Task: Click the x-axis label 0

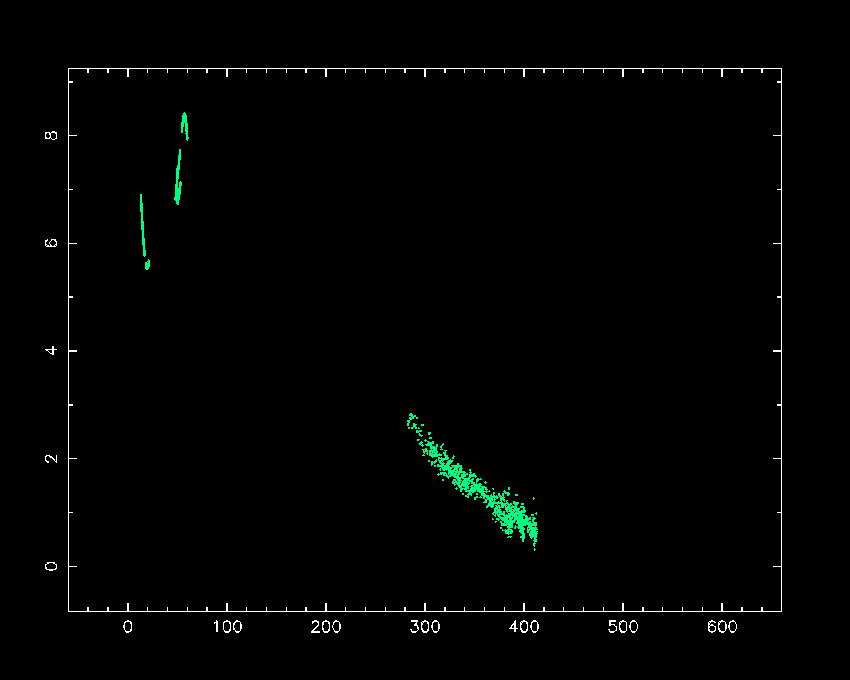Action: tap(128, 627)
